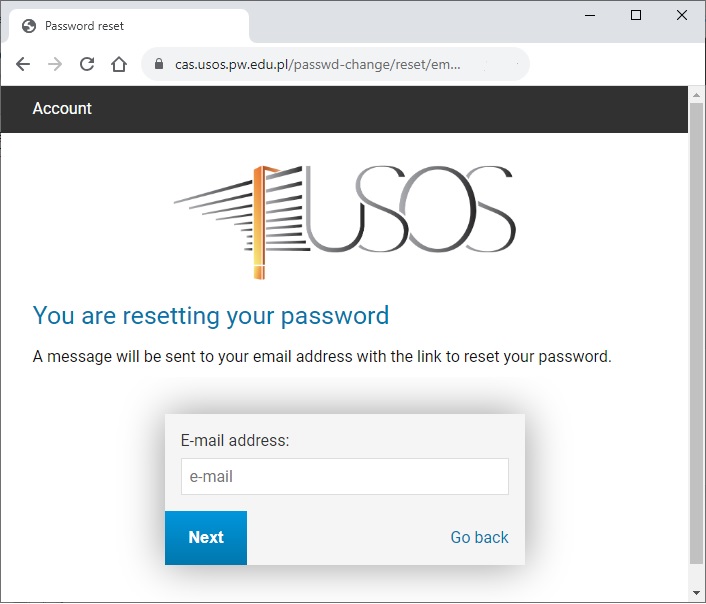Open the browser home page icon
706x604 pixels.
tap(119, 64)
